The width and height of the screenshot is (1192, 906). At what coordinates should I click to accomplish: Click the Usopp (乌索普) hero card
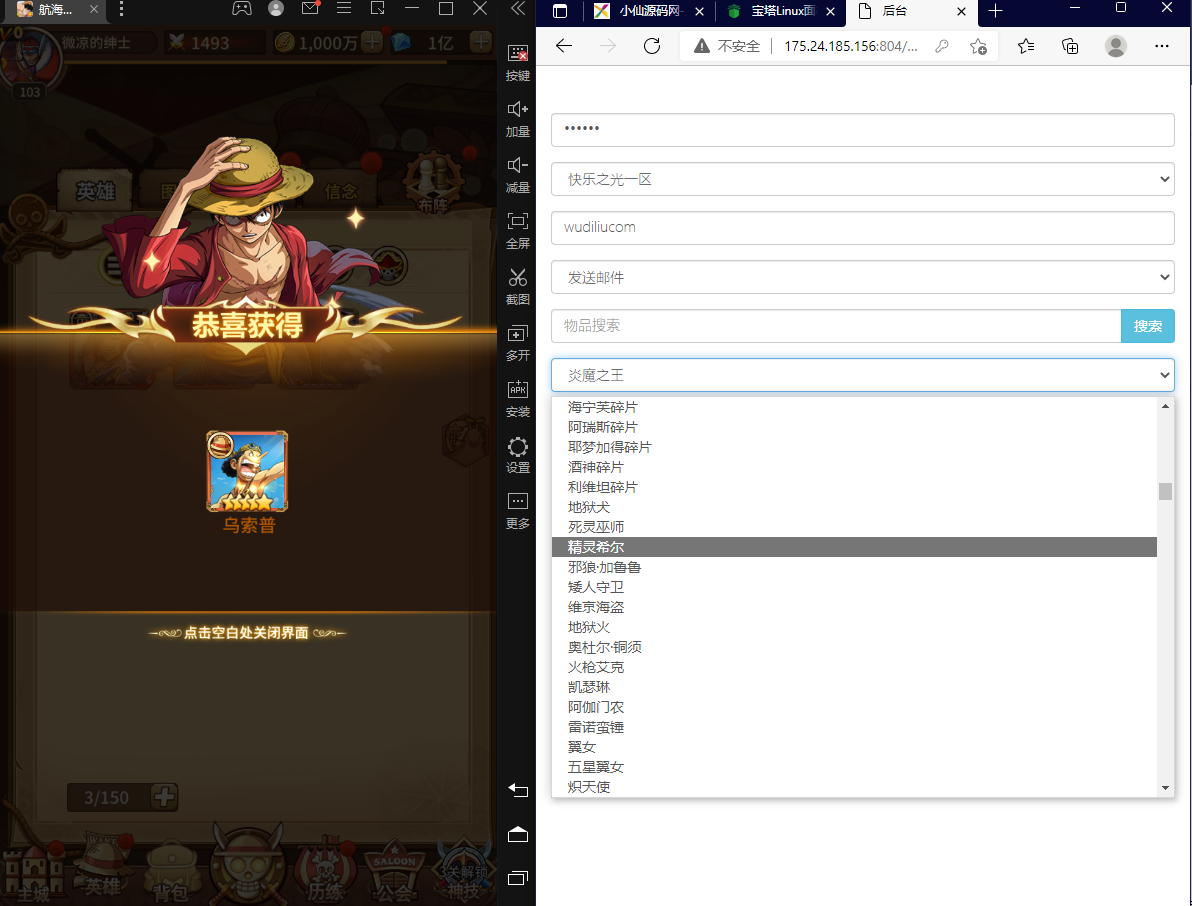247,471
